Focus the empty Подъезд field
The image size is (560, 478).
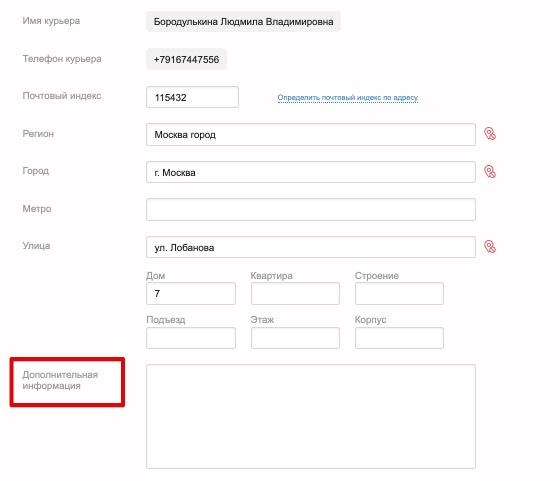pyautogui.click(x=191, y=338)
